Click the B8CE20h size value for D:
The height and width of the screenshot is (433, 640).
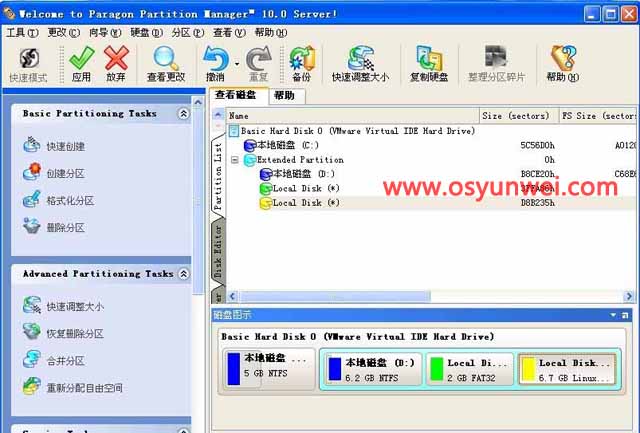(x=537, y=174)
